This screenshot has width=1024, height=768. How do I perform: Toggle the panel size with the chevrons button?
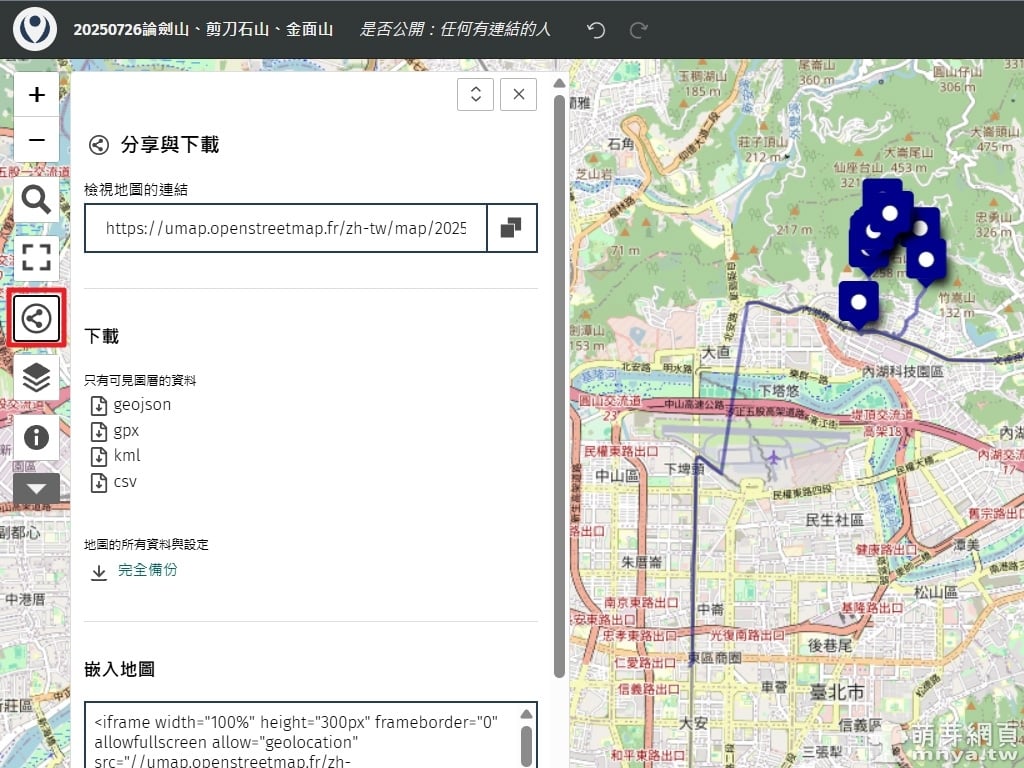[x=475, y=94]
